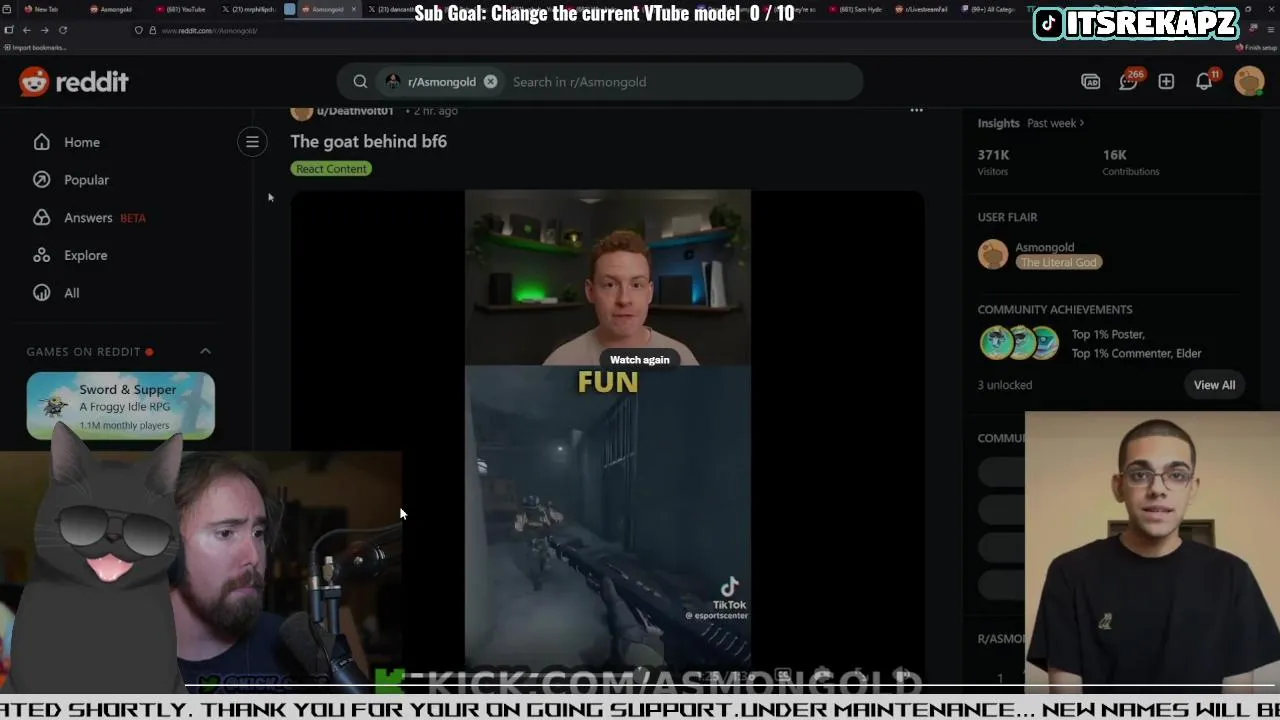
Task: Click the Answers icon in the sidebar
Action: click(41, 218)
